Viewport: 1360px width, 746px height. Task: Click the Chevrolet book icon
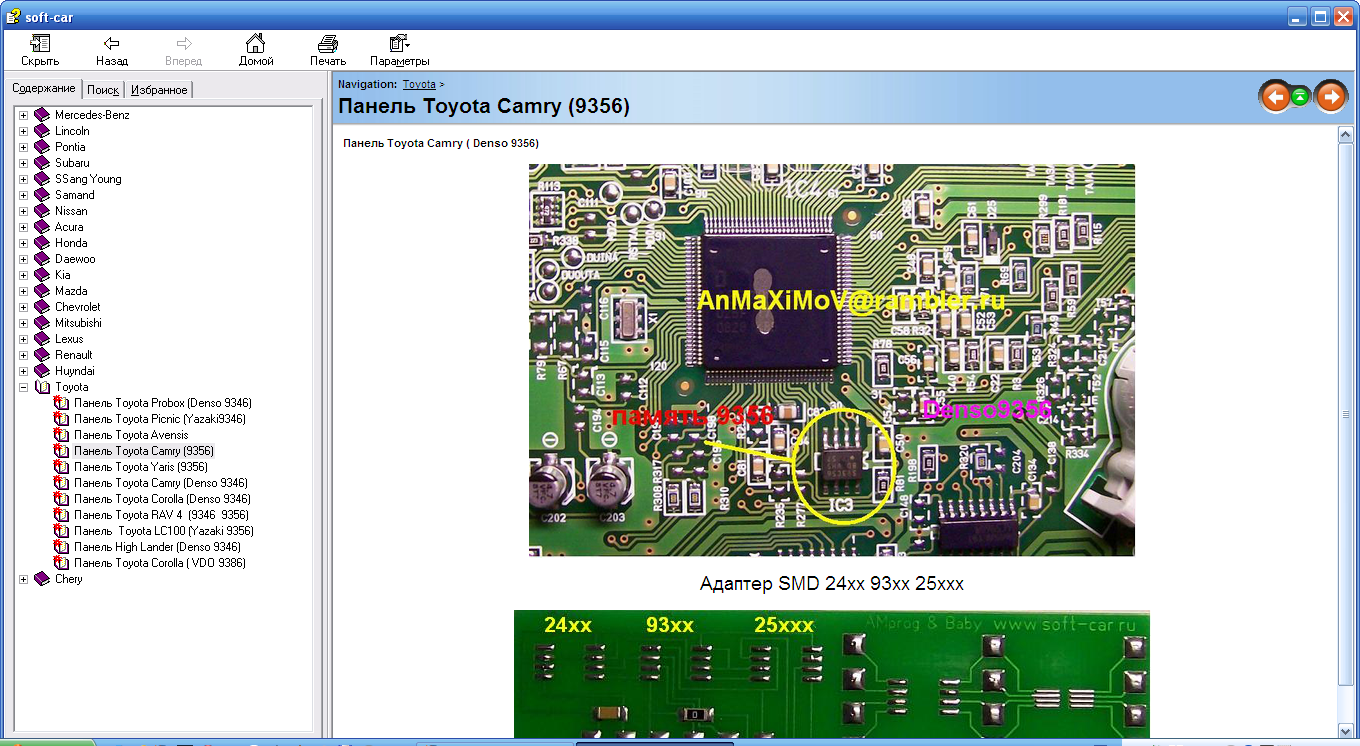point(42,307)
